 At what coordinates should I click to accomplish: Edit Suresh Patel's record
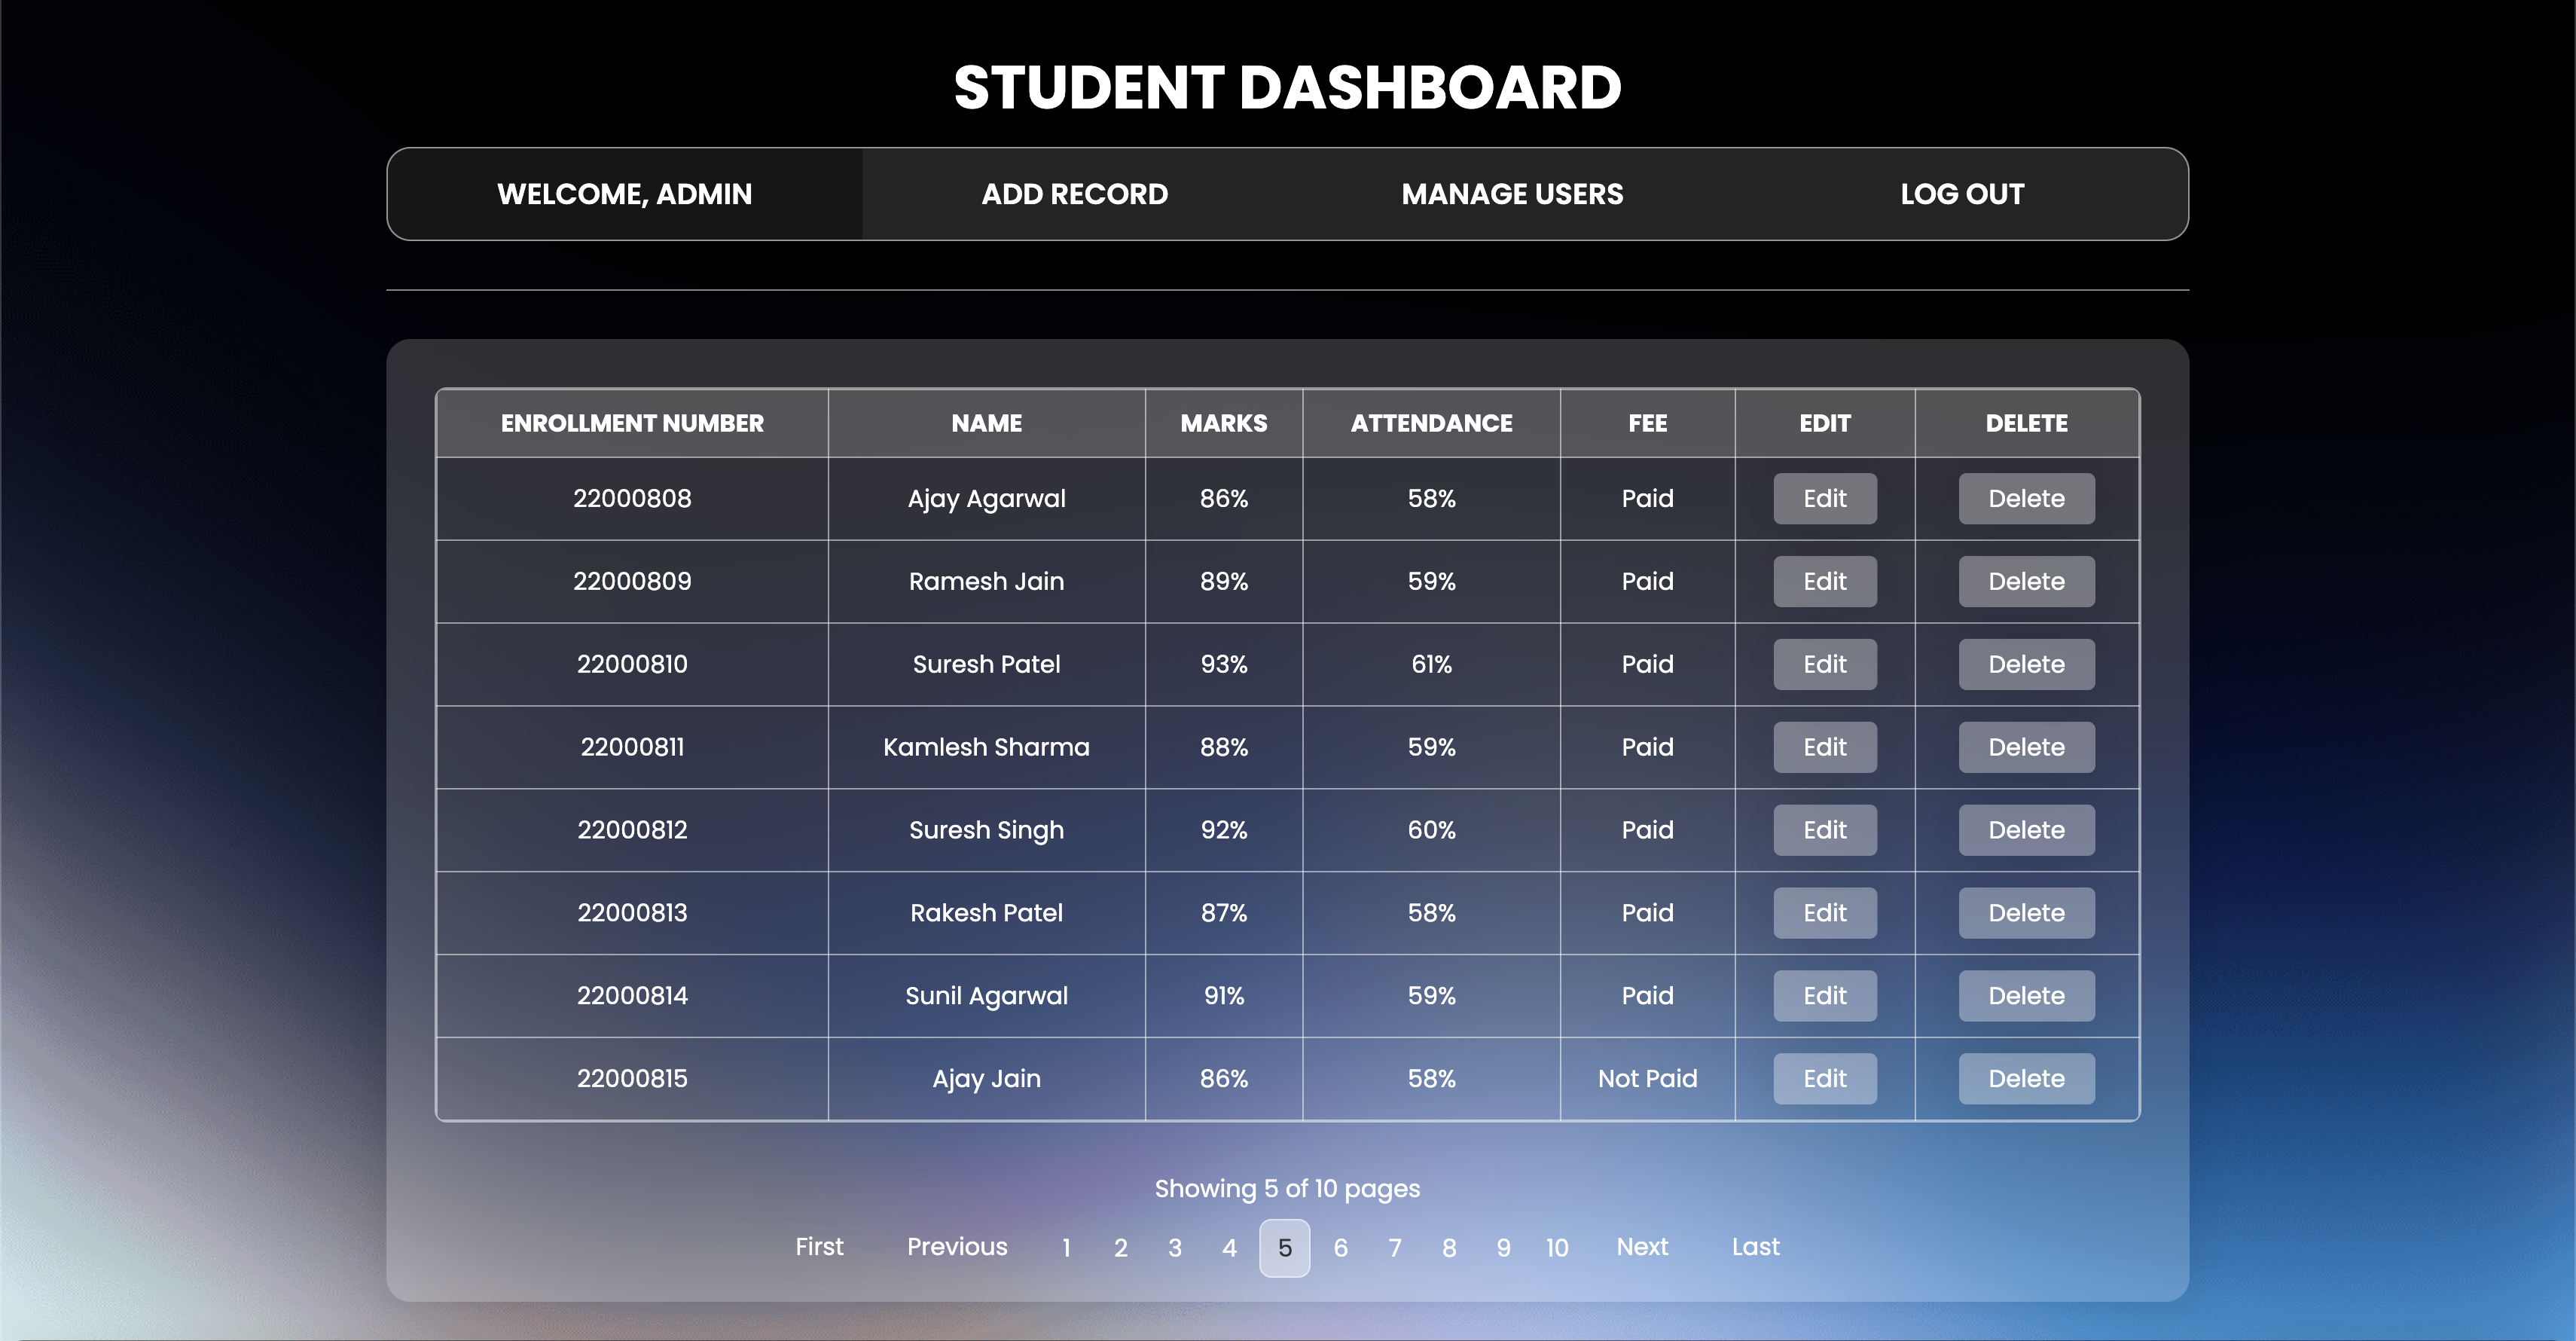(1824, 665)
